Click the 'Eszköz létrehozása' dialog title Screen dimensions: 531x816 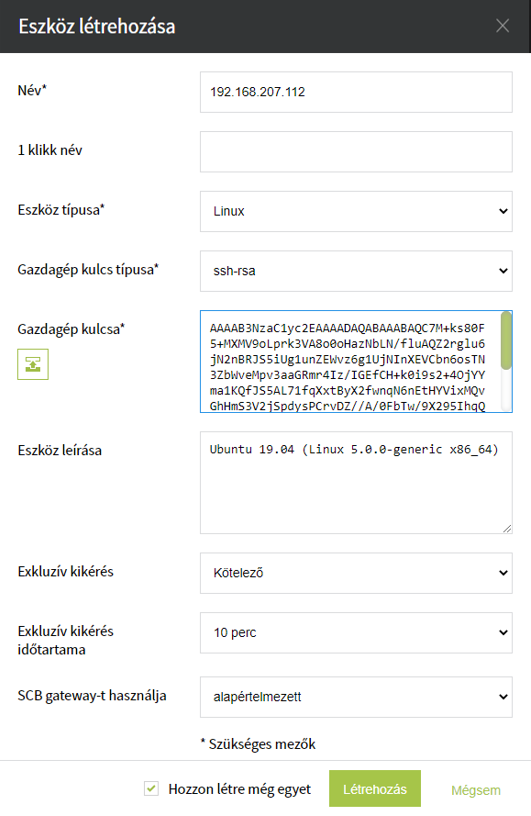(x=97, y=26)
